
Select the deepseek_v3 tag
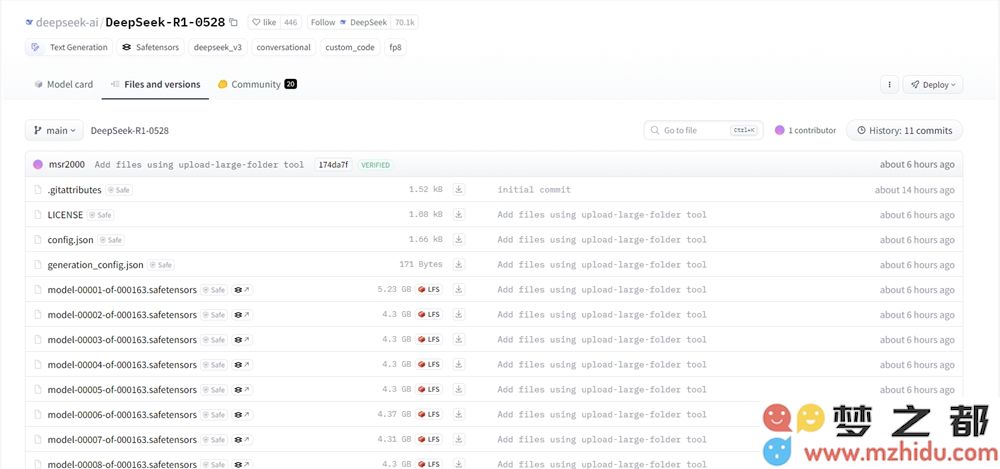tap(217, 47)
